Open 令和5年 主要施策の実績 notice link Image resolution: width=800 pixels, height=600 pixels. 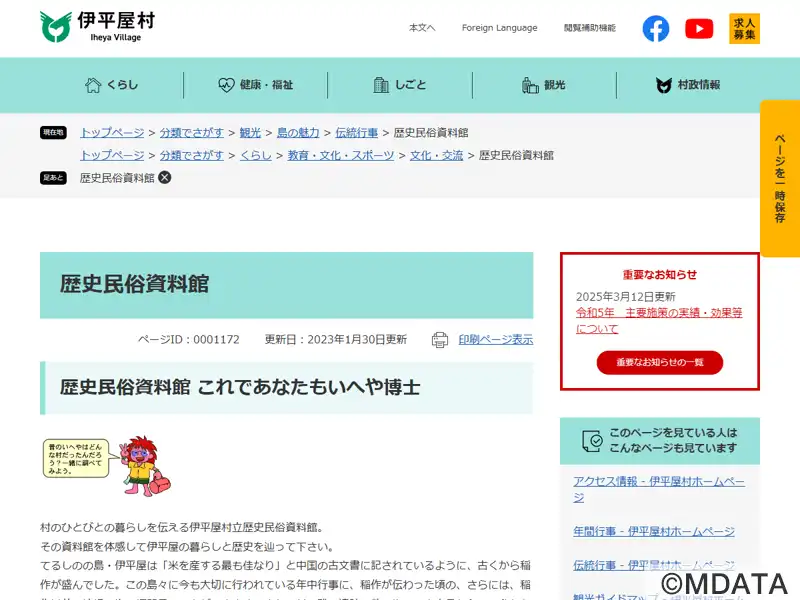(x=658, y=320)
